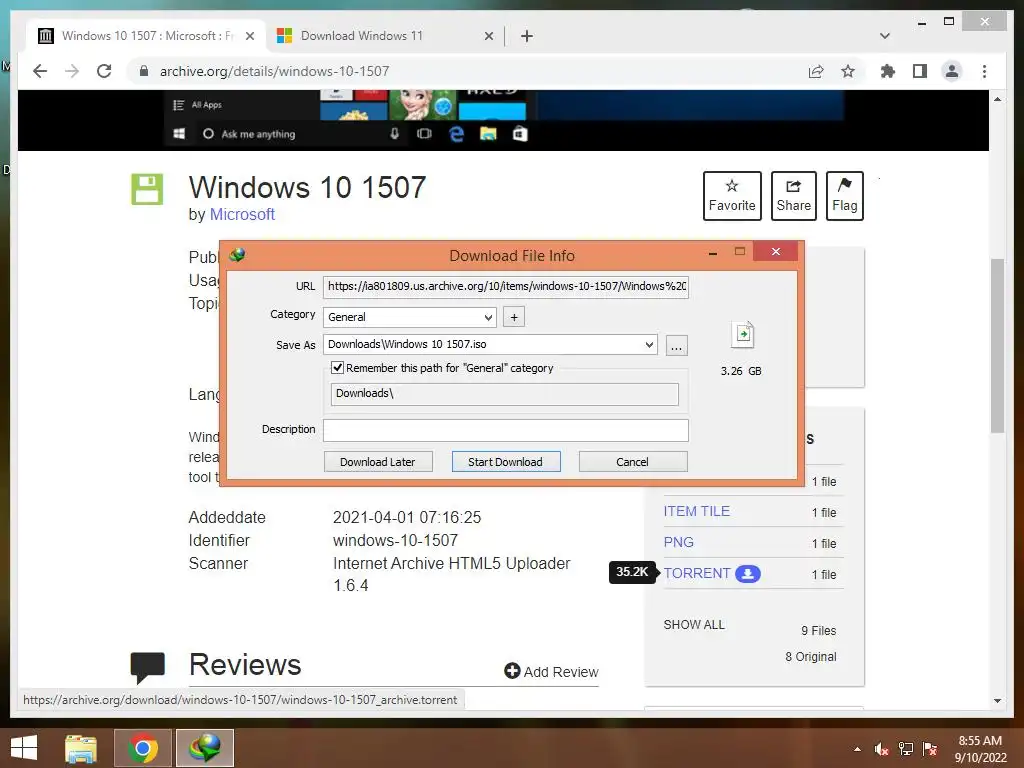The image size is (1024, 768).
Task: Expand the Save As path dropdown
Action: point(649,345)
